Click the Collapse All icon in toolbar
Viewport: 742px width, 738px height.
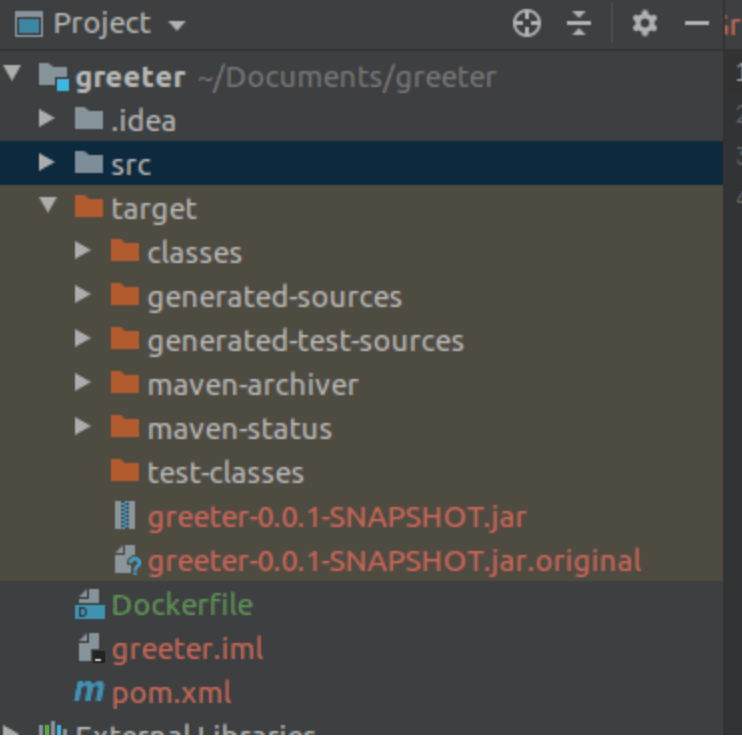click(579, 24)
